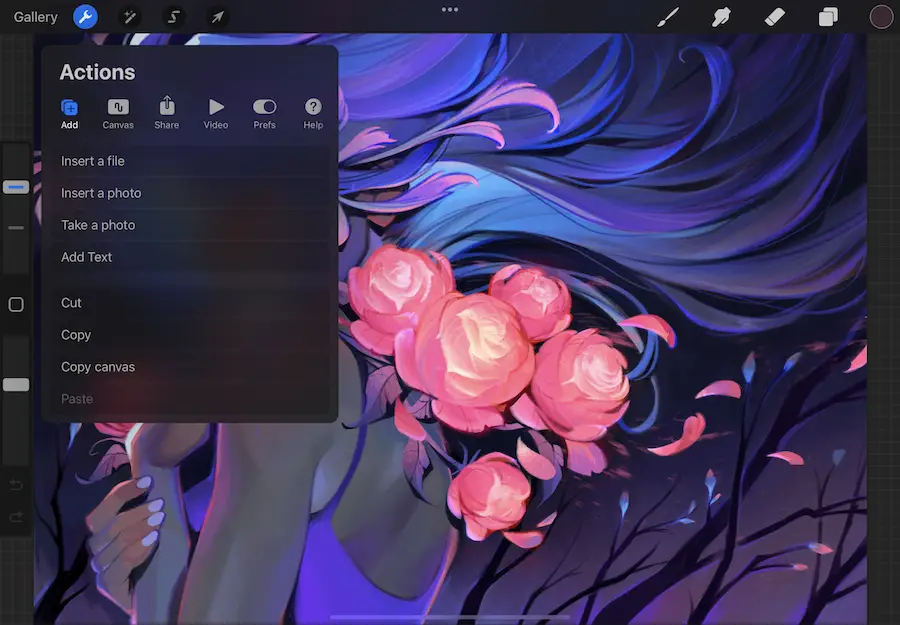Viewport: 900px width, 625px height.
Task: Switch to the Canvas tab in Actions
Action: [x=118, y=114]
